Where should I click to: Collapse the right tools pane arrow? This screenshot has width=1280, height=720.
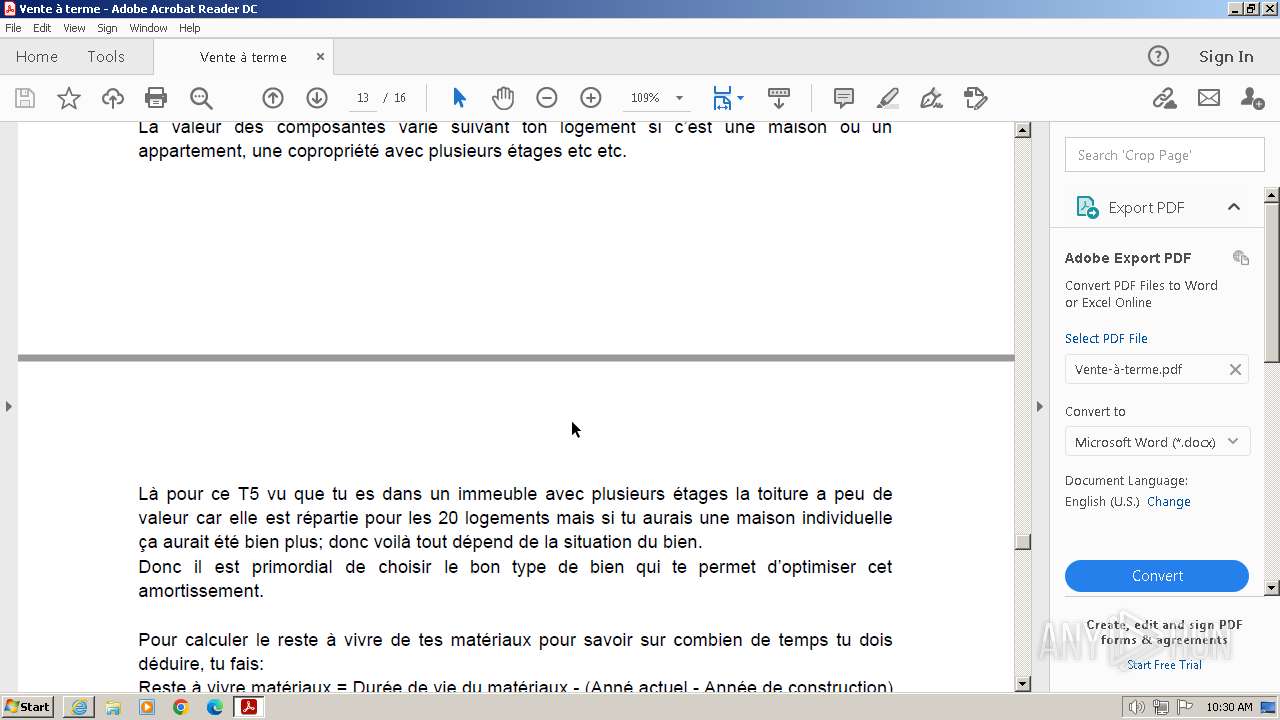pyautogui.click(x=1039, y=406)
